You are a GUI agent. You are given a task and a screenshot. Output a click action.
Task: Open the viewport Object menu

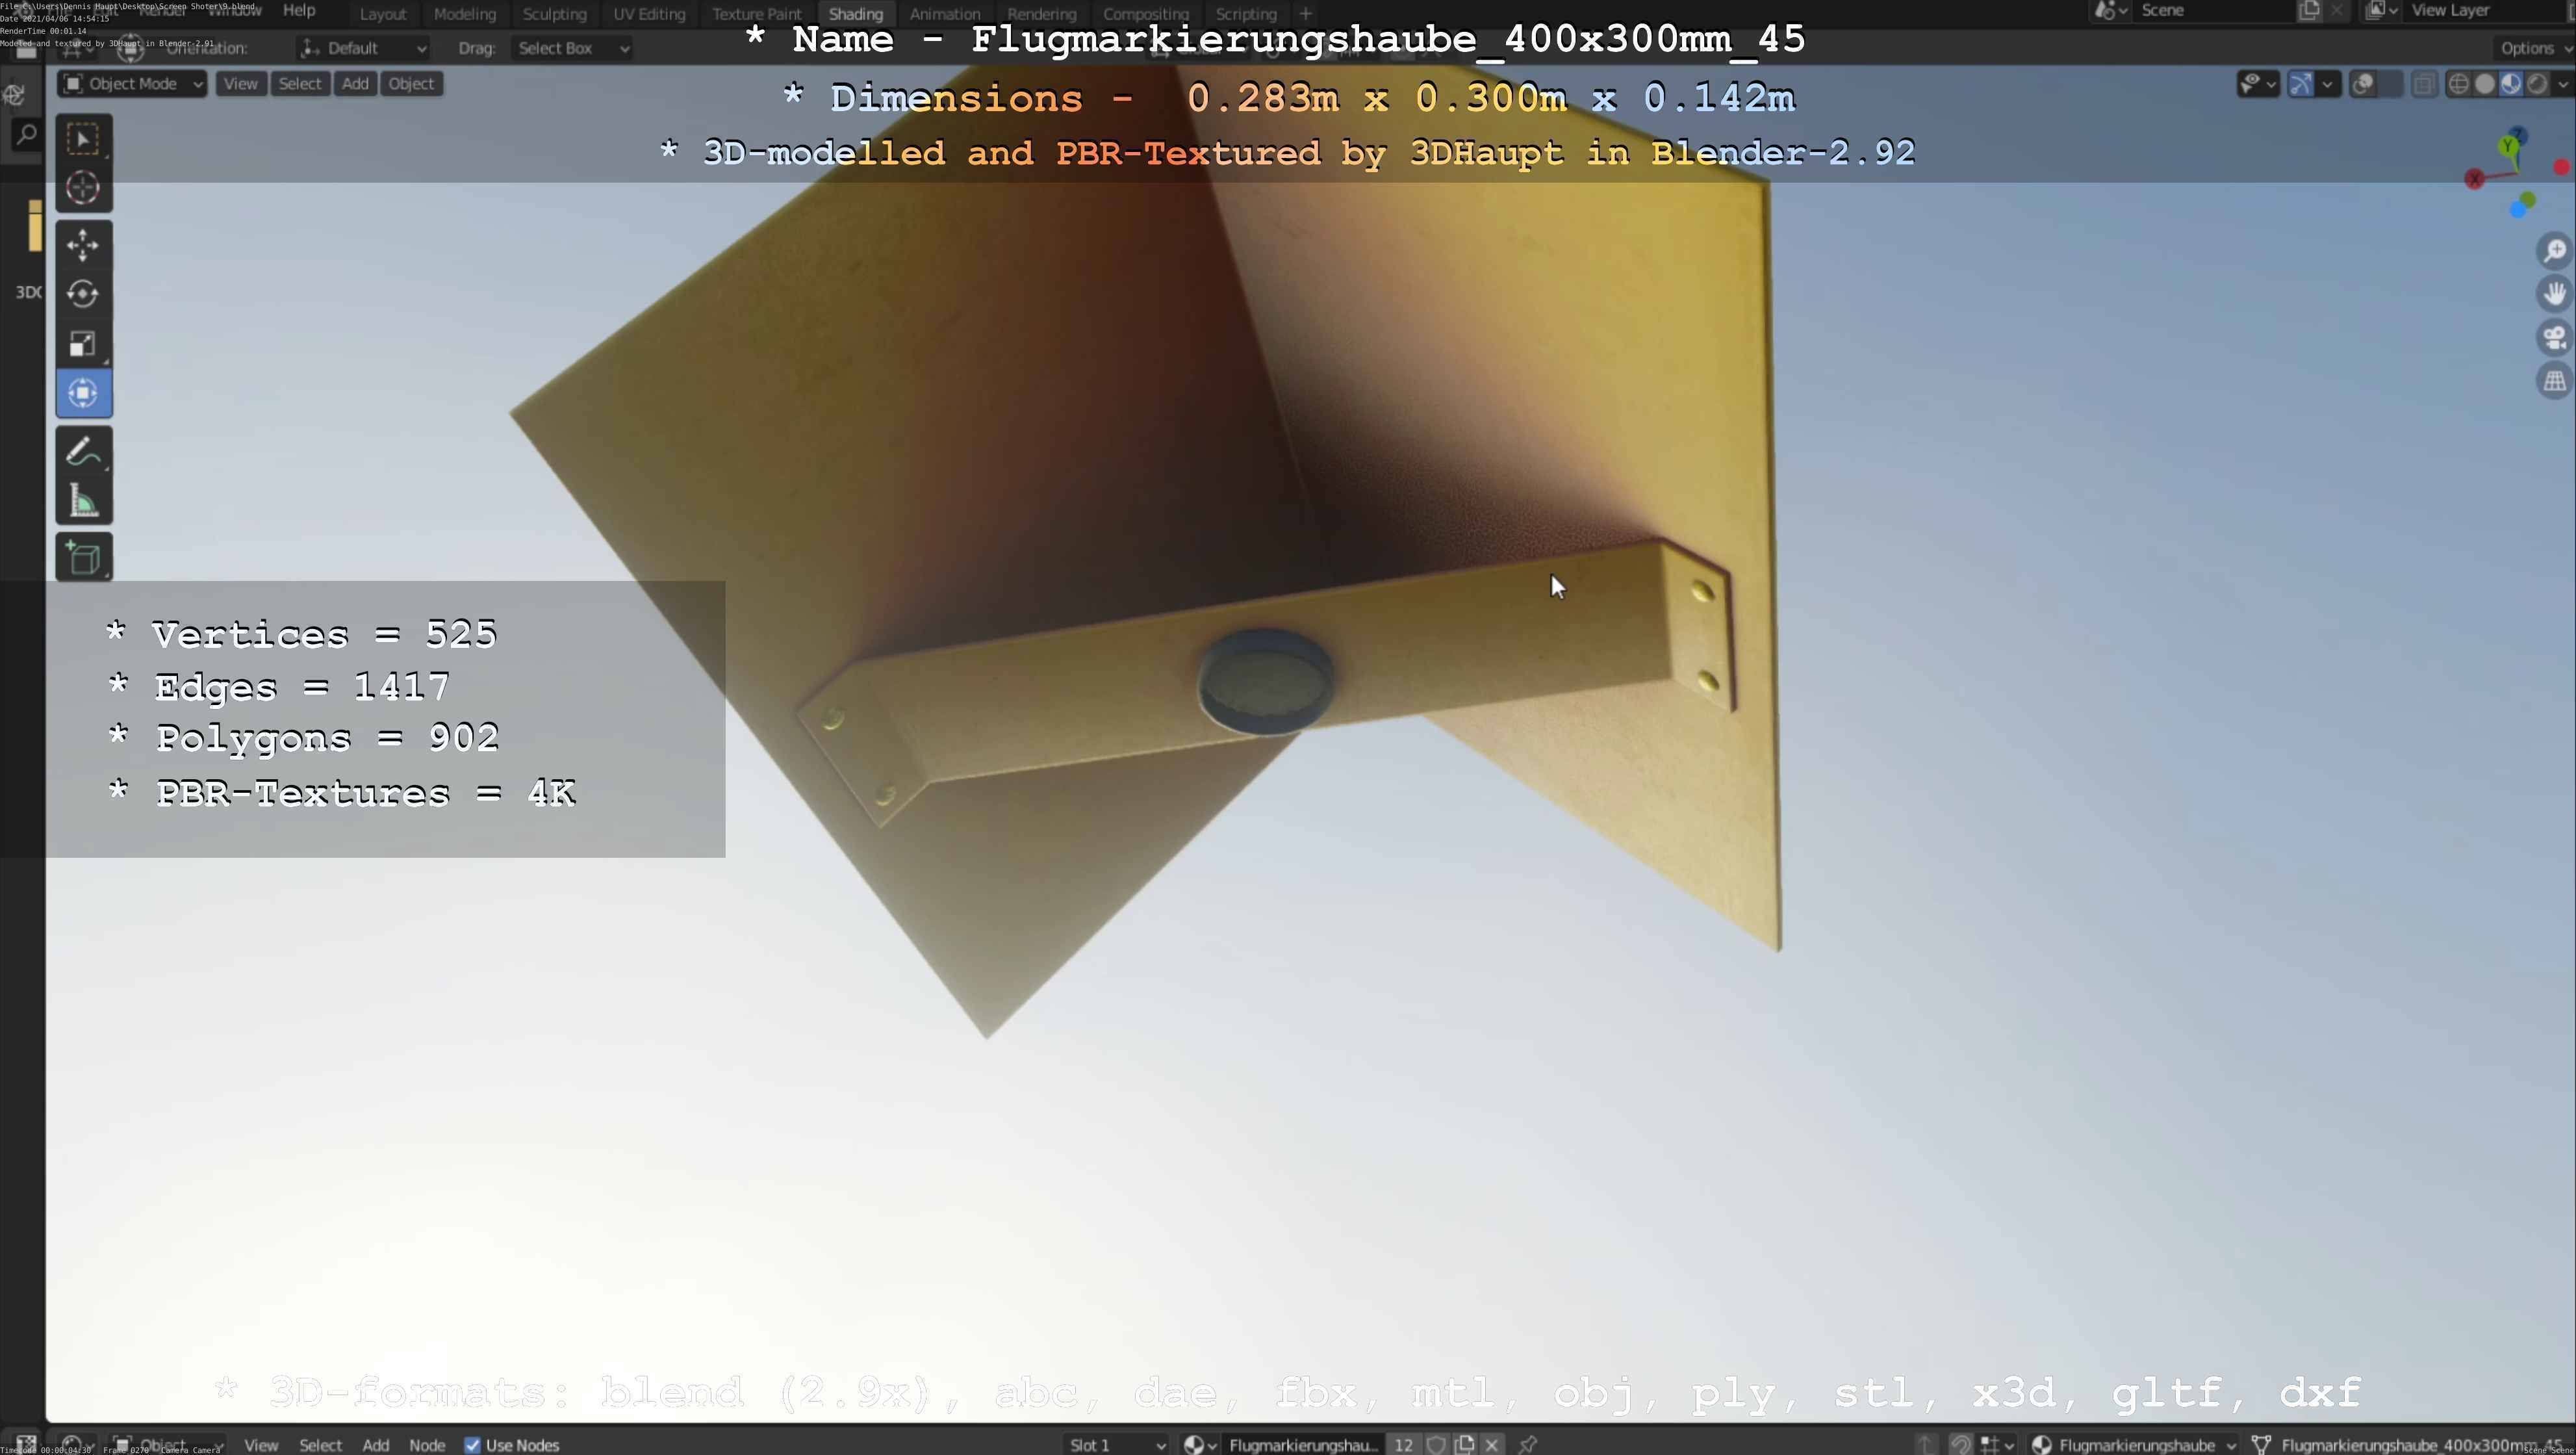click(411, 84)
